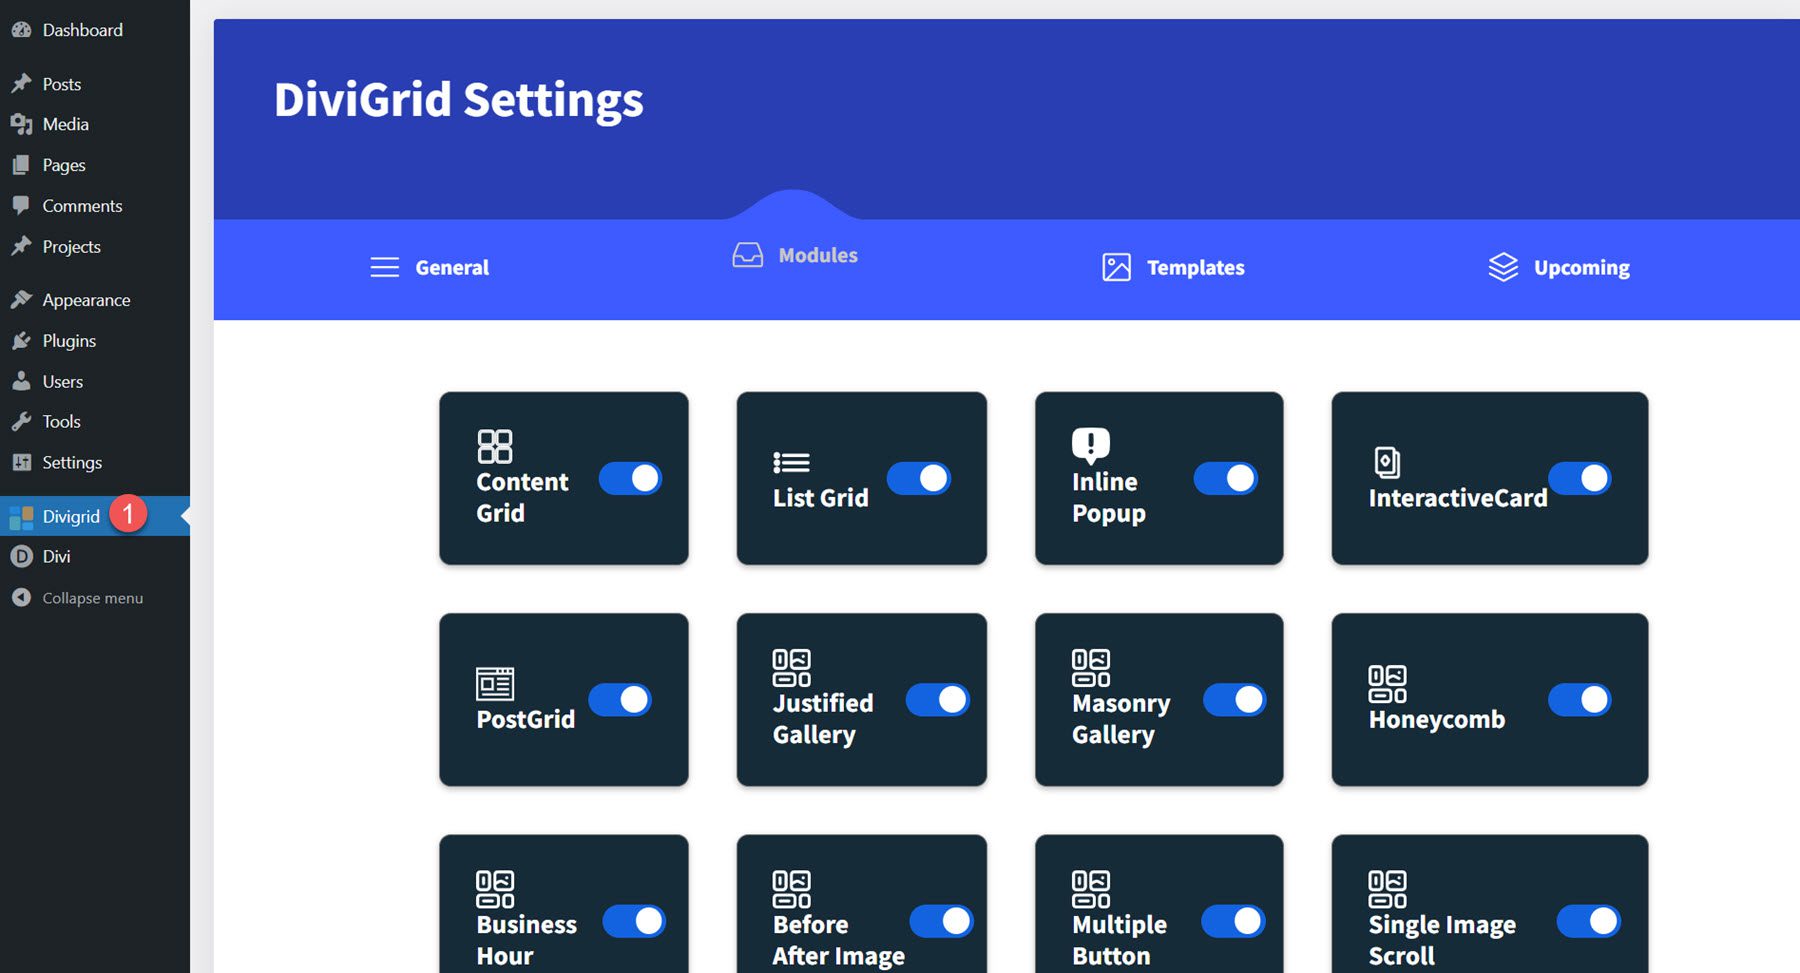The height and width of the screenshot is (973, 1800).
Task: Open the Appearance menu
Action: point(85,299)
